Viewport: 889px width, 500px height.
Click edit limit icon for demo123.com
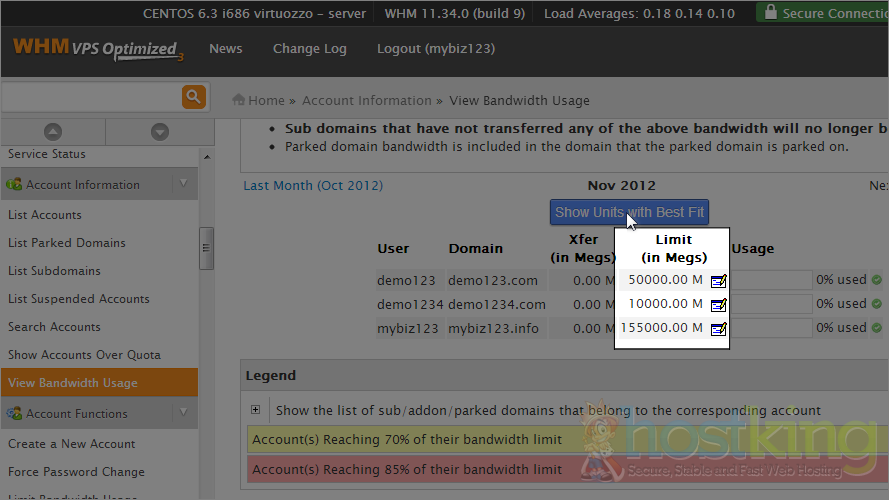pyautogui.click(x=718, y=281)
